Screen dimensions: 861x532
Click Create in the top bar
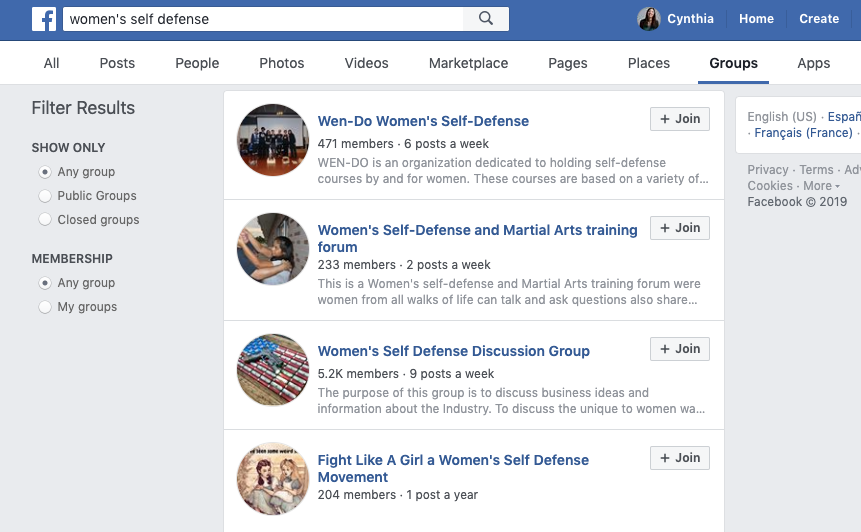(819, 19)
